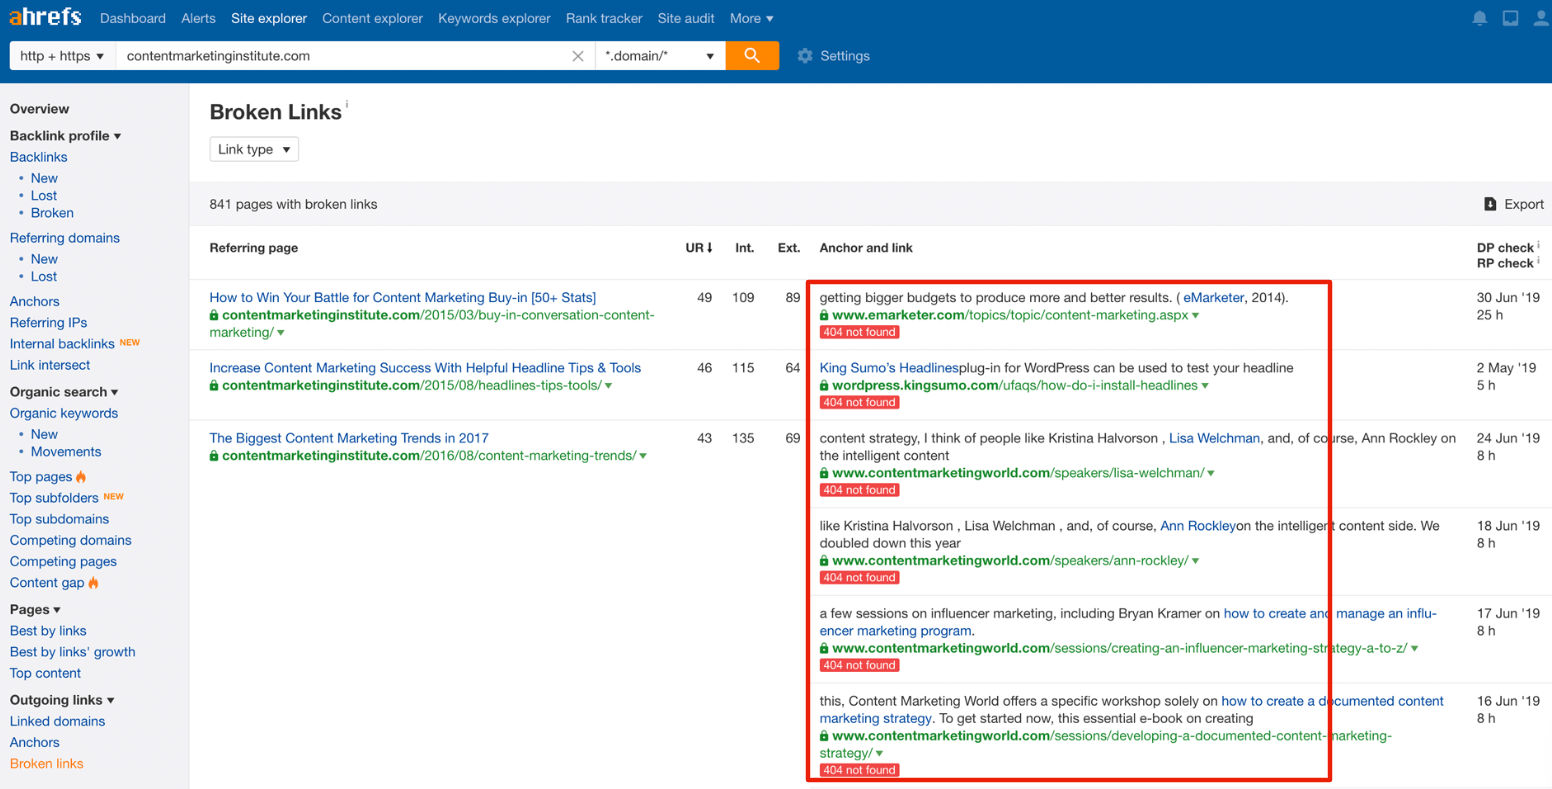The width and height of the screenshot is (1552, 789).
Task: Open the Content gap report
Action: click(x=47, y=583)
